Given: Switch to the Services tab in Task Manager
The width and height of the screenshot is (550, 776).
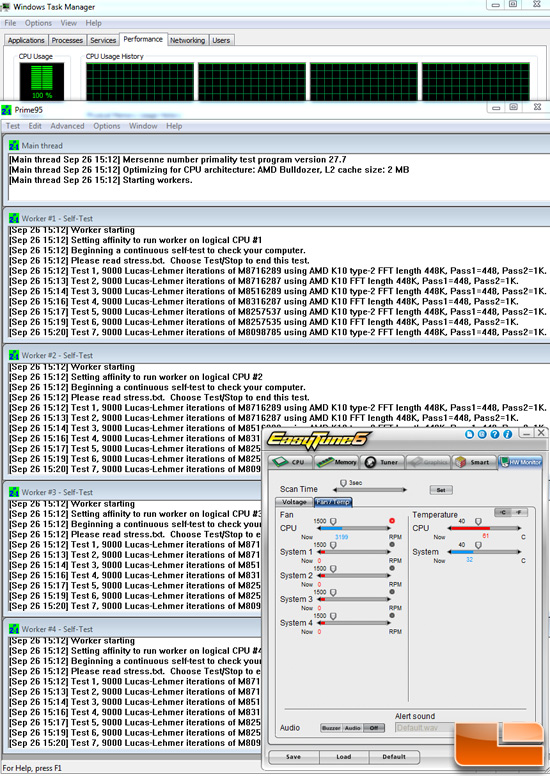Looking at the screenshot, I should pyautogui.click(x=103, y=40).
